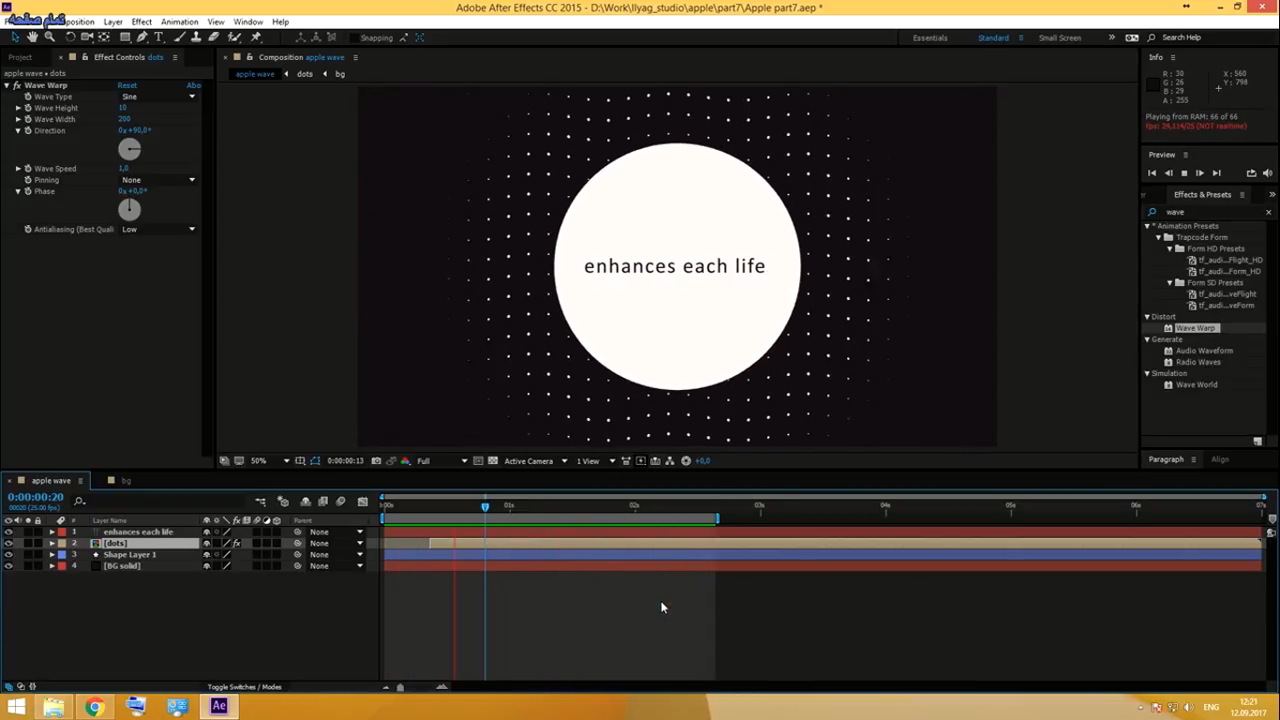Hide the BG solid layer

(9, 566)
